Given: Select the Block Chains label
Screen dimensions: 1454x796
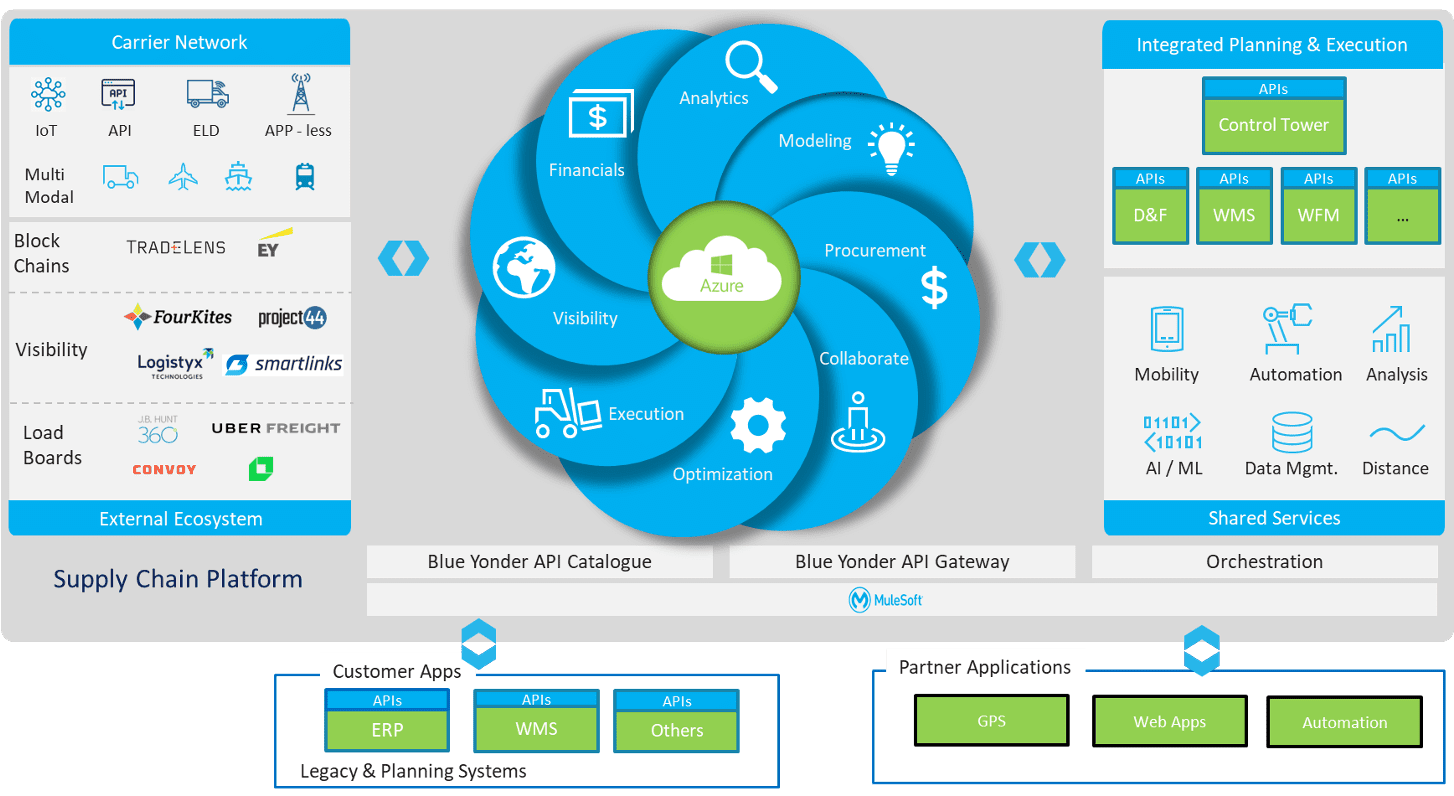Looking at the screenshot, I should (x=42, y=253).
